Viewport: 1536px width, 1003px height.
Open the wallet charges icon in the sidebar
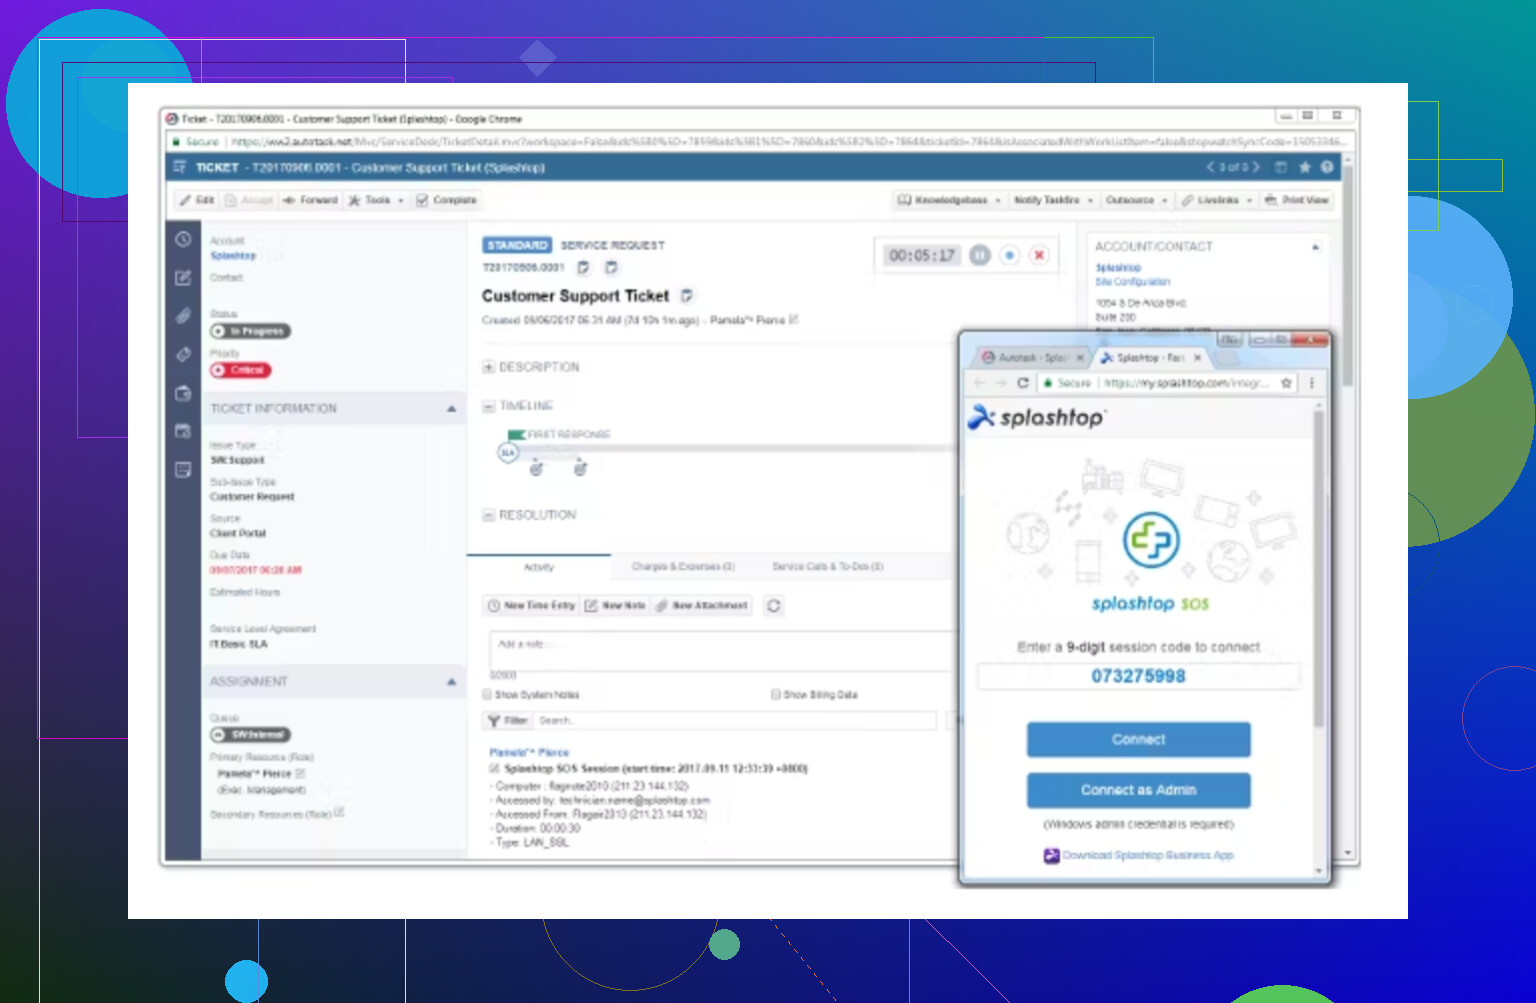(x=183, y=393)
